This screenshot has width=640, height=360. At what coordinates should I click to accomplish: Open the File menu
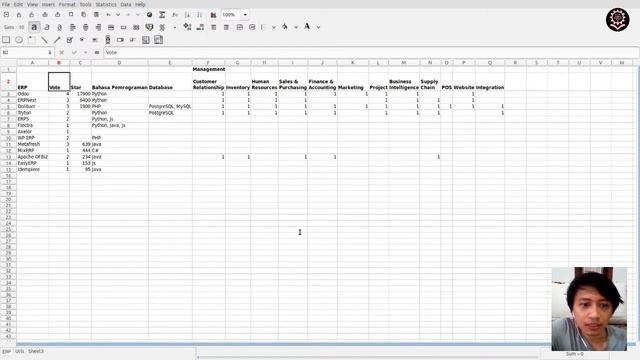[x=6, y=4]
